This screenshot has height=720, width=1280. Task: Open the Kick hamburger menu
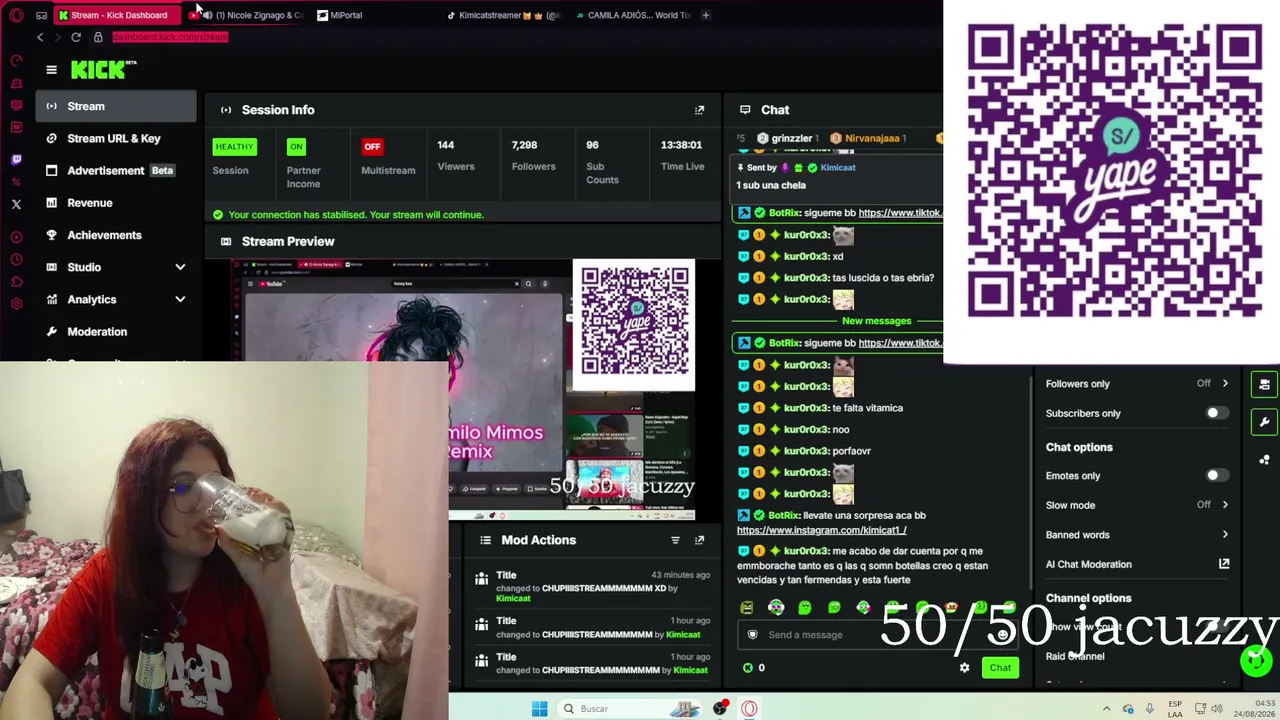coord(51,70)
